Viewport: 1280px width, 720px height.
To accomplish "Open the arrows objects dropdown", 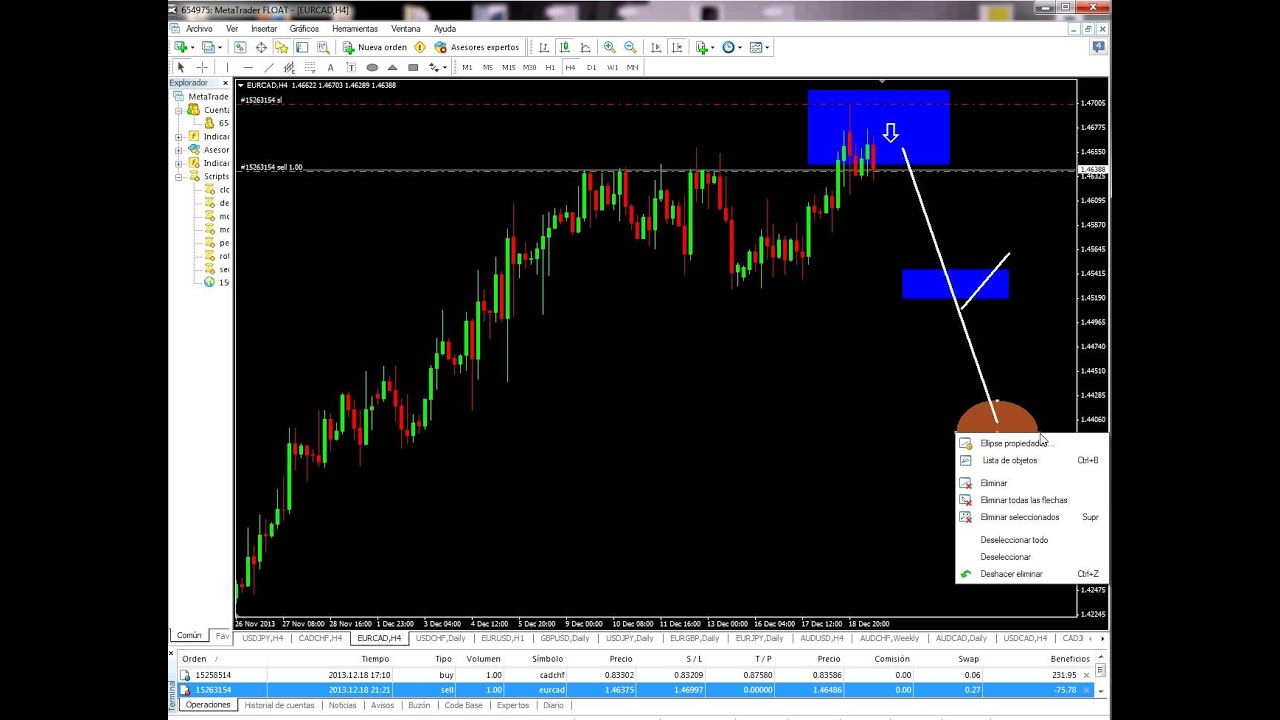I will [437, 68].
